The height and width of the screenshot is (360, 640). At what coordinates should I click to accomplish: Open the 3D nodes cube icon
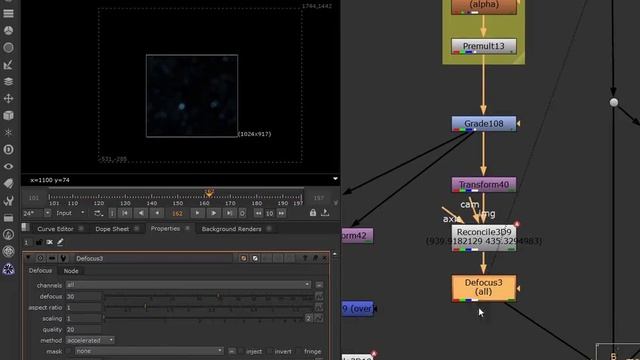(8, 116)
